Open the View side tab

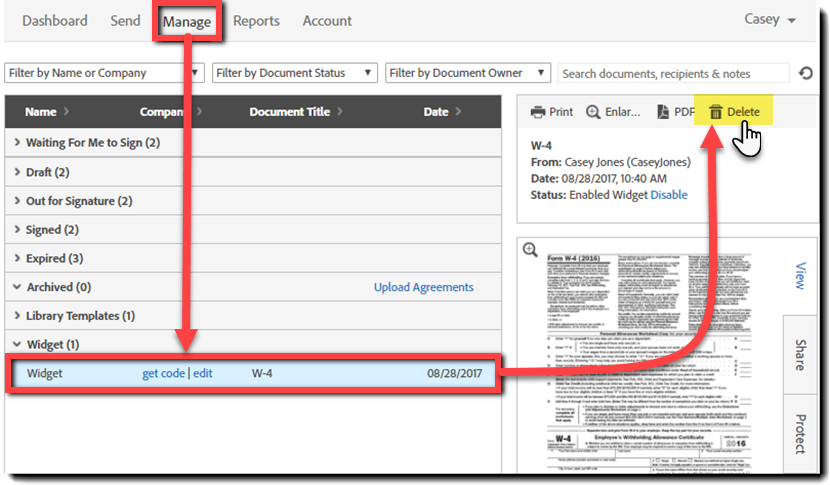click(x=800, y=276)
